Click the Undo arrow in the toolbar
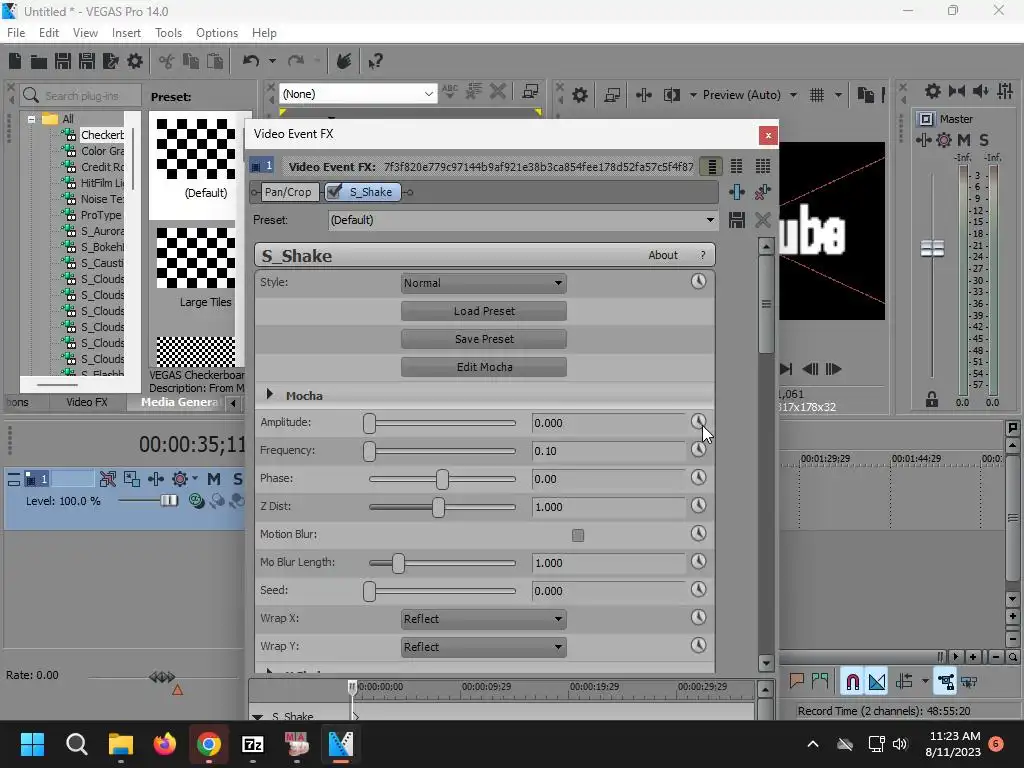The height and width of the screenshot is (768, 1024). click(x=251, y=61)
